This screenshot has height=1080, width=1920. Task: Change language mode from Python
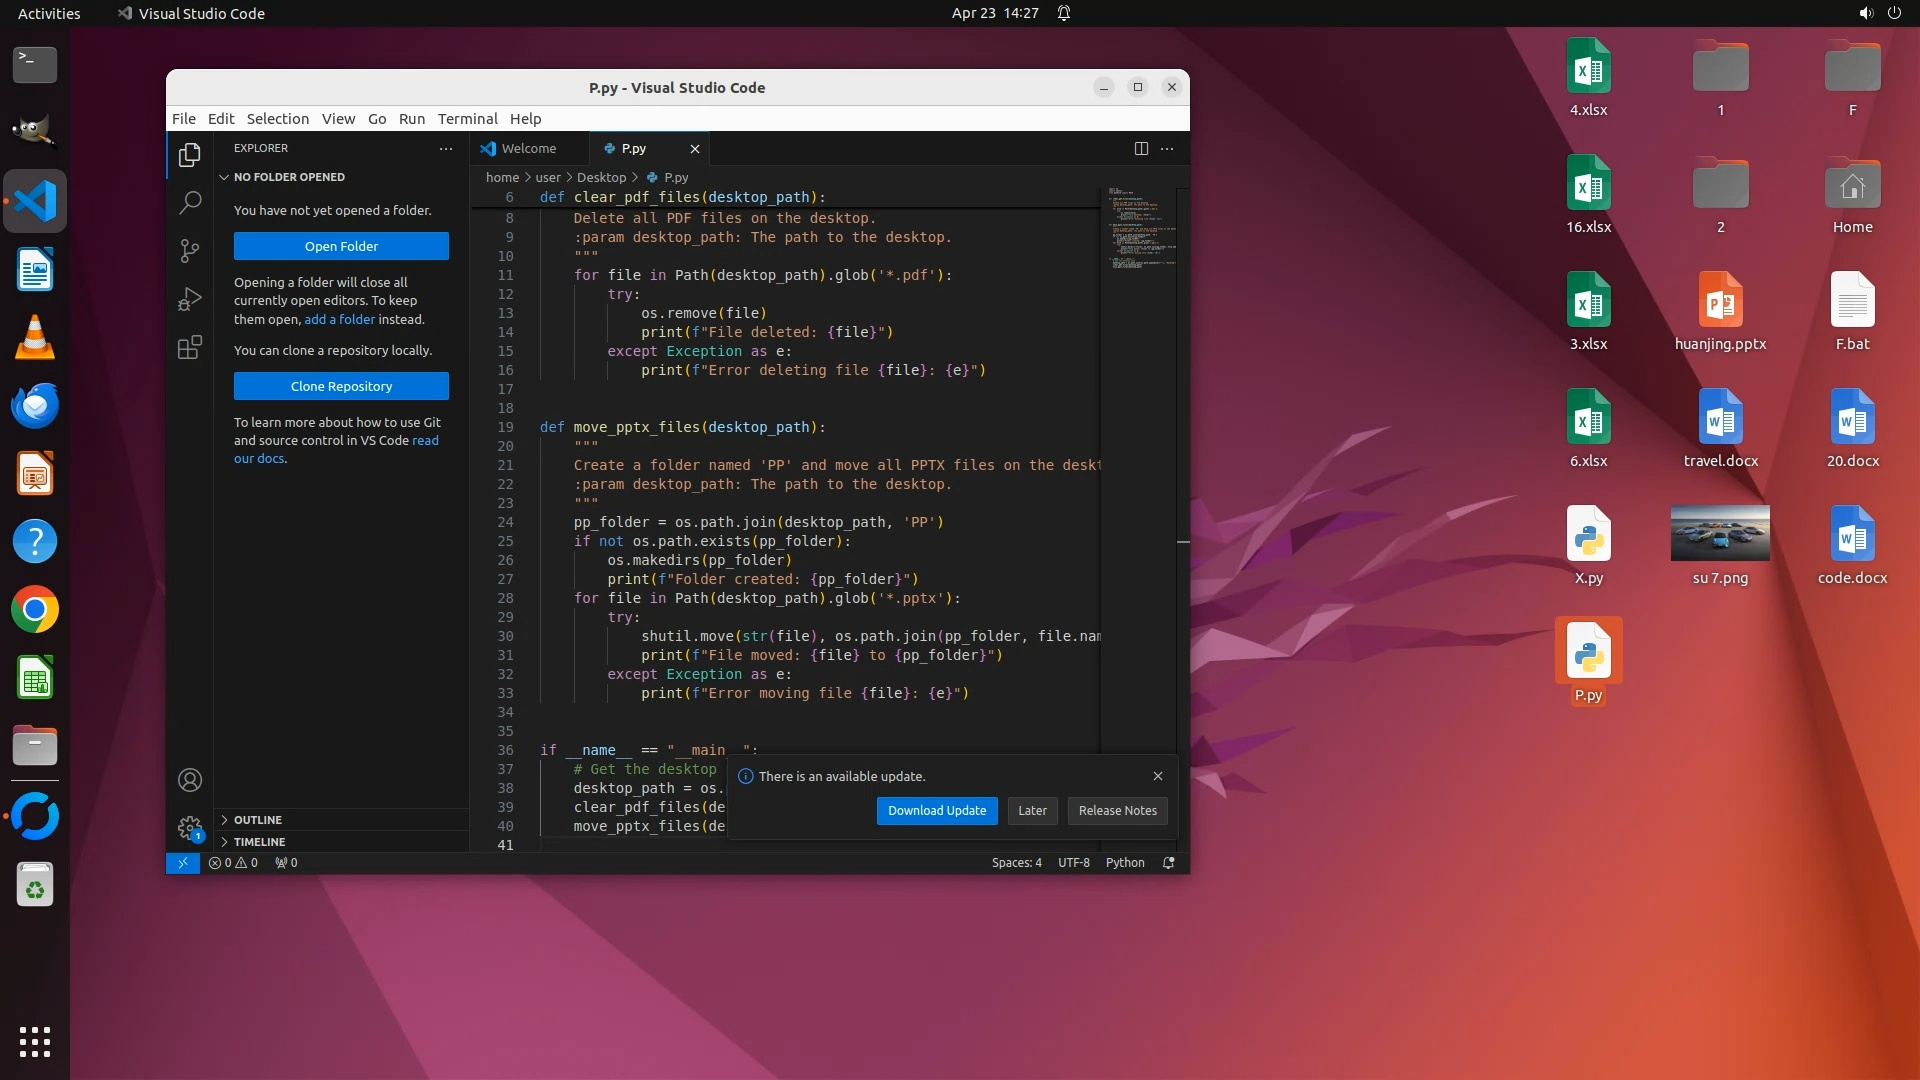[x=1124, y=862]
